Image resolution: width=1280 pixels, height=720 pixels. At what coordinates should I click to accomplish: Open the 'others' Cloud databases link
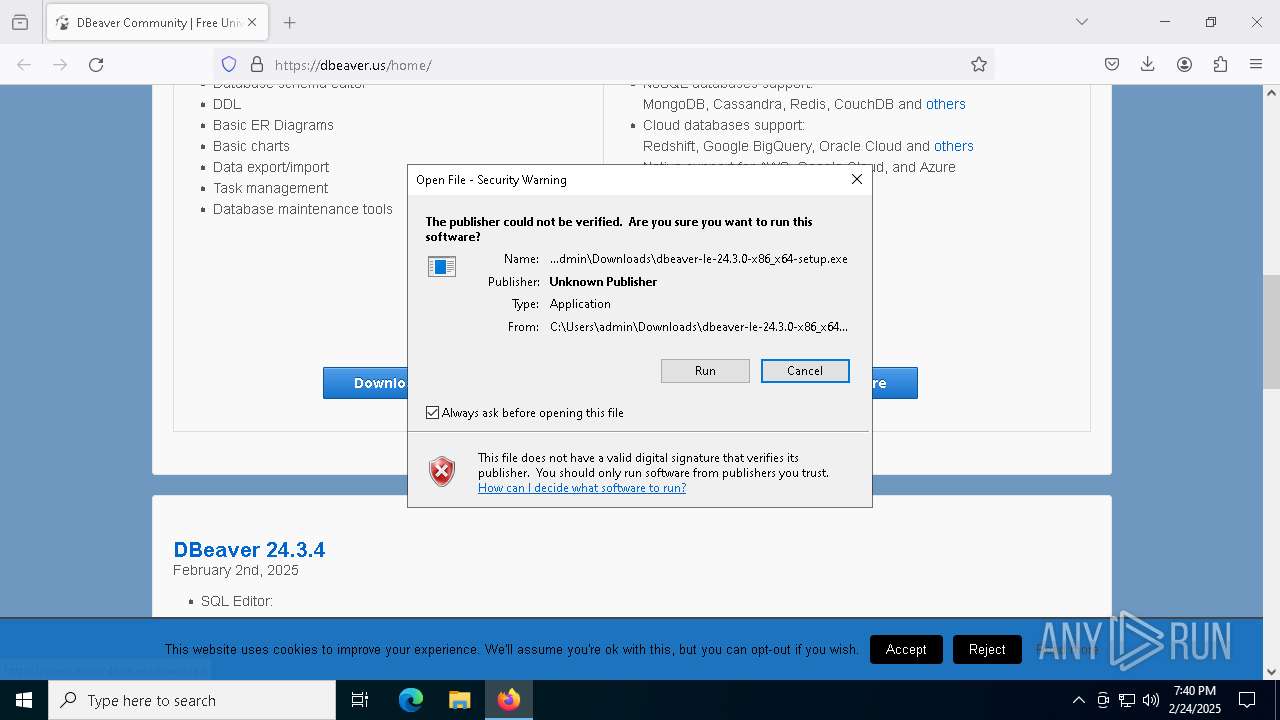click(x=954, y=146)
